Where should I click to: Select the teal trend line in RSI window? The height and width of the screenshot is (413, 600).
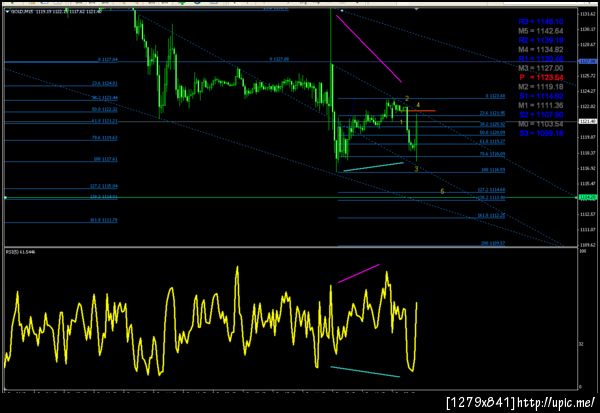365,372
